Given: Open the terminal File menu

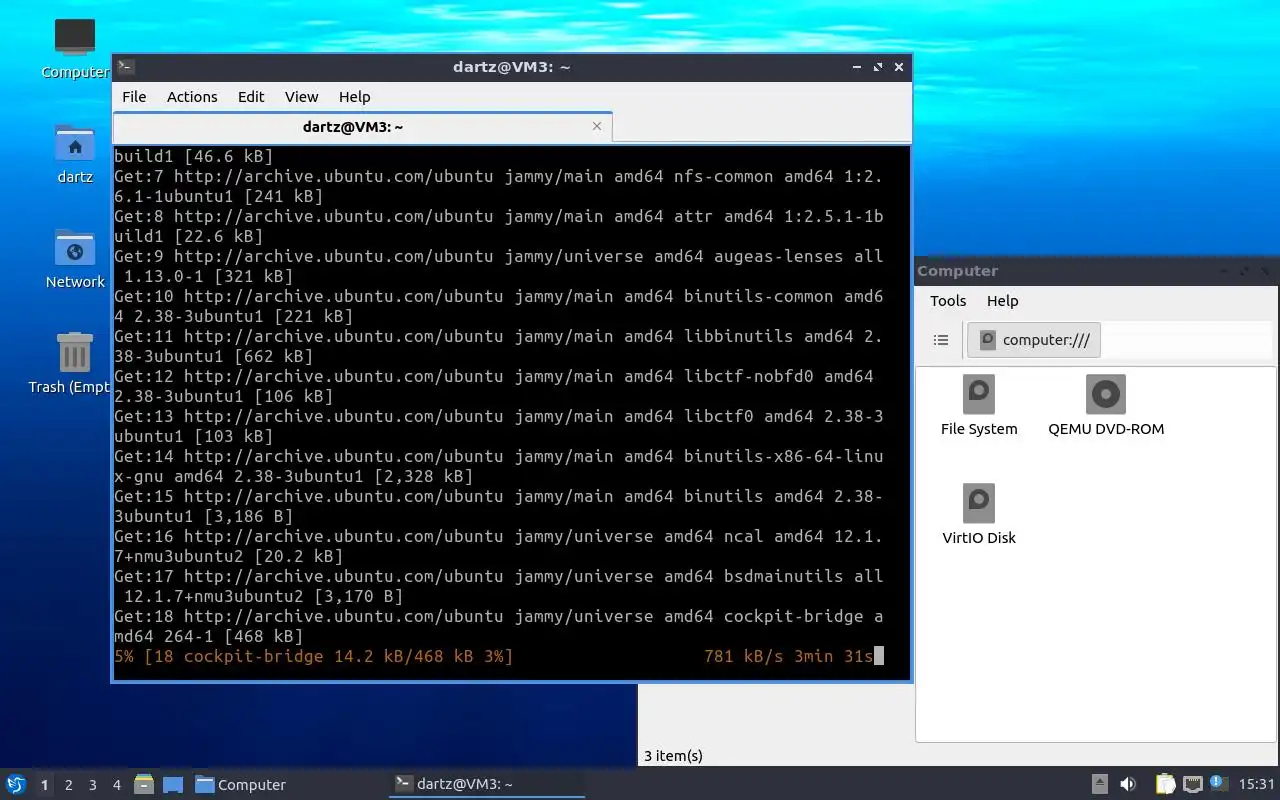Looking at the screenshot, I should tap(134, 97).
